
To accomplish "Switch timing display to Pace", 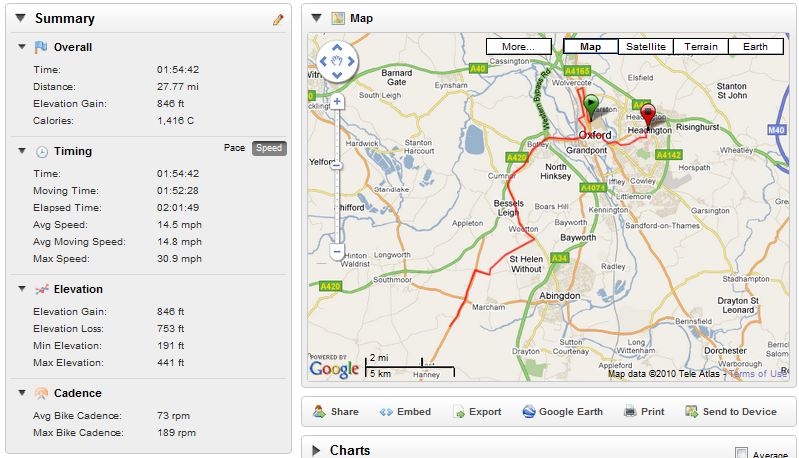I will [x=234, y=148].
